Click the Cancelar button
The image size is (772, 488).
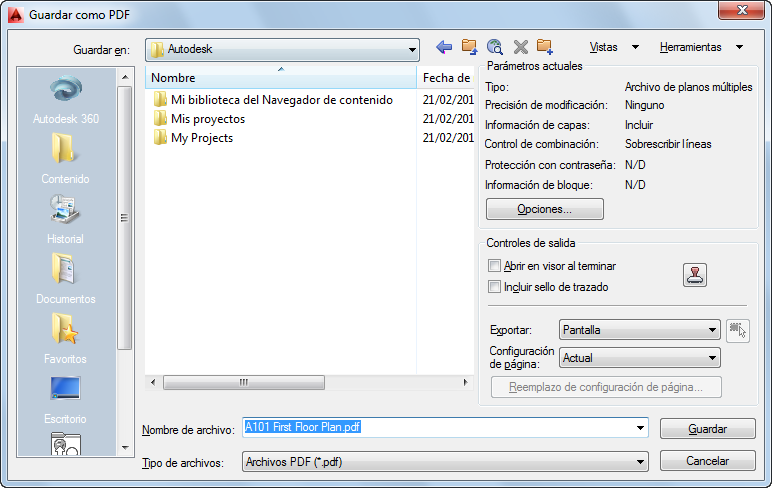(708, 461)
